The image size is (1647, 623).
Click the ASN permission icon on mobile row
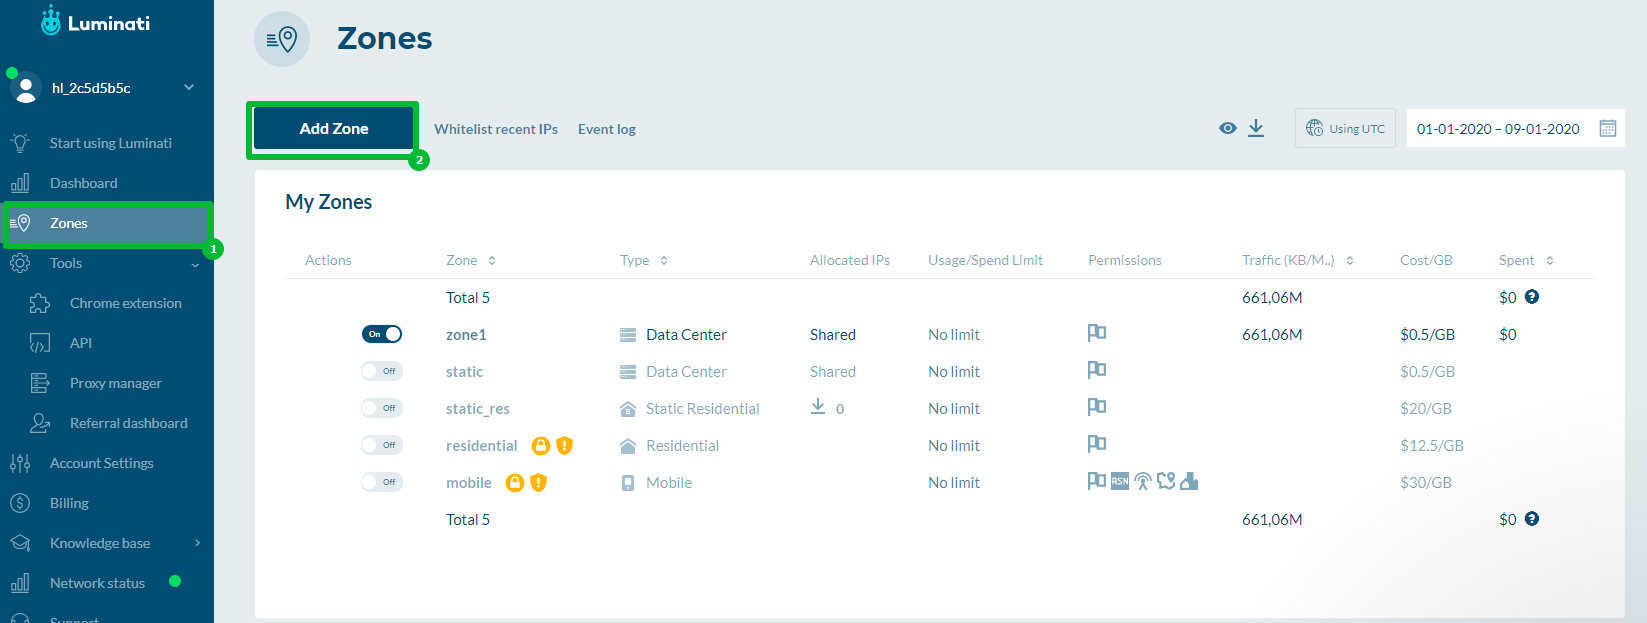tap(1120, 482)
